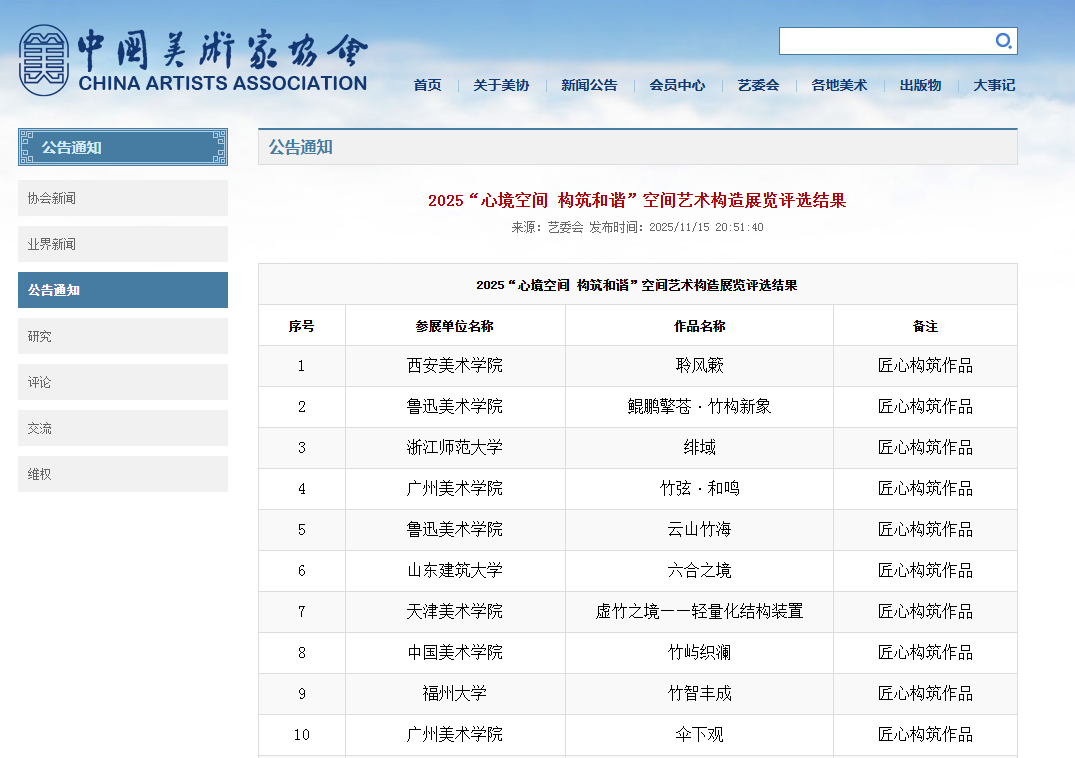
Task: Open 协会新闻 in the sidebar
Action: [123, 198]
